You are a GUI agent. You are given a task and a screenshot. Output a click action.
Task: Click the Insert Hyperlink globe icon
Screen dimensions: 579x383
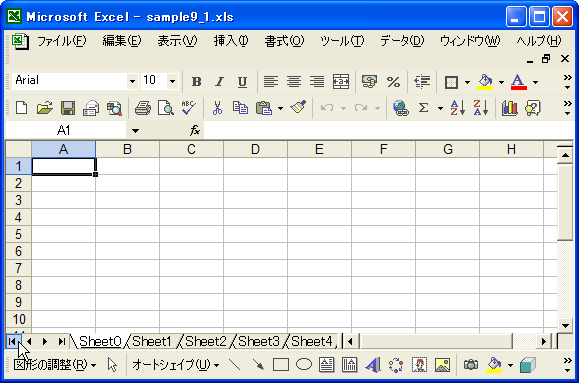[x=401, y=108]
